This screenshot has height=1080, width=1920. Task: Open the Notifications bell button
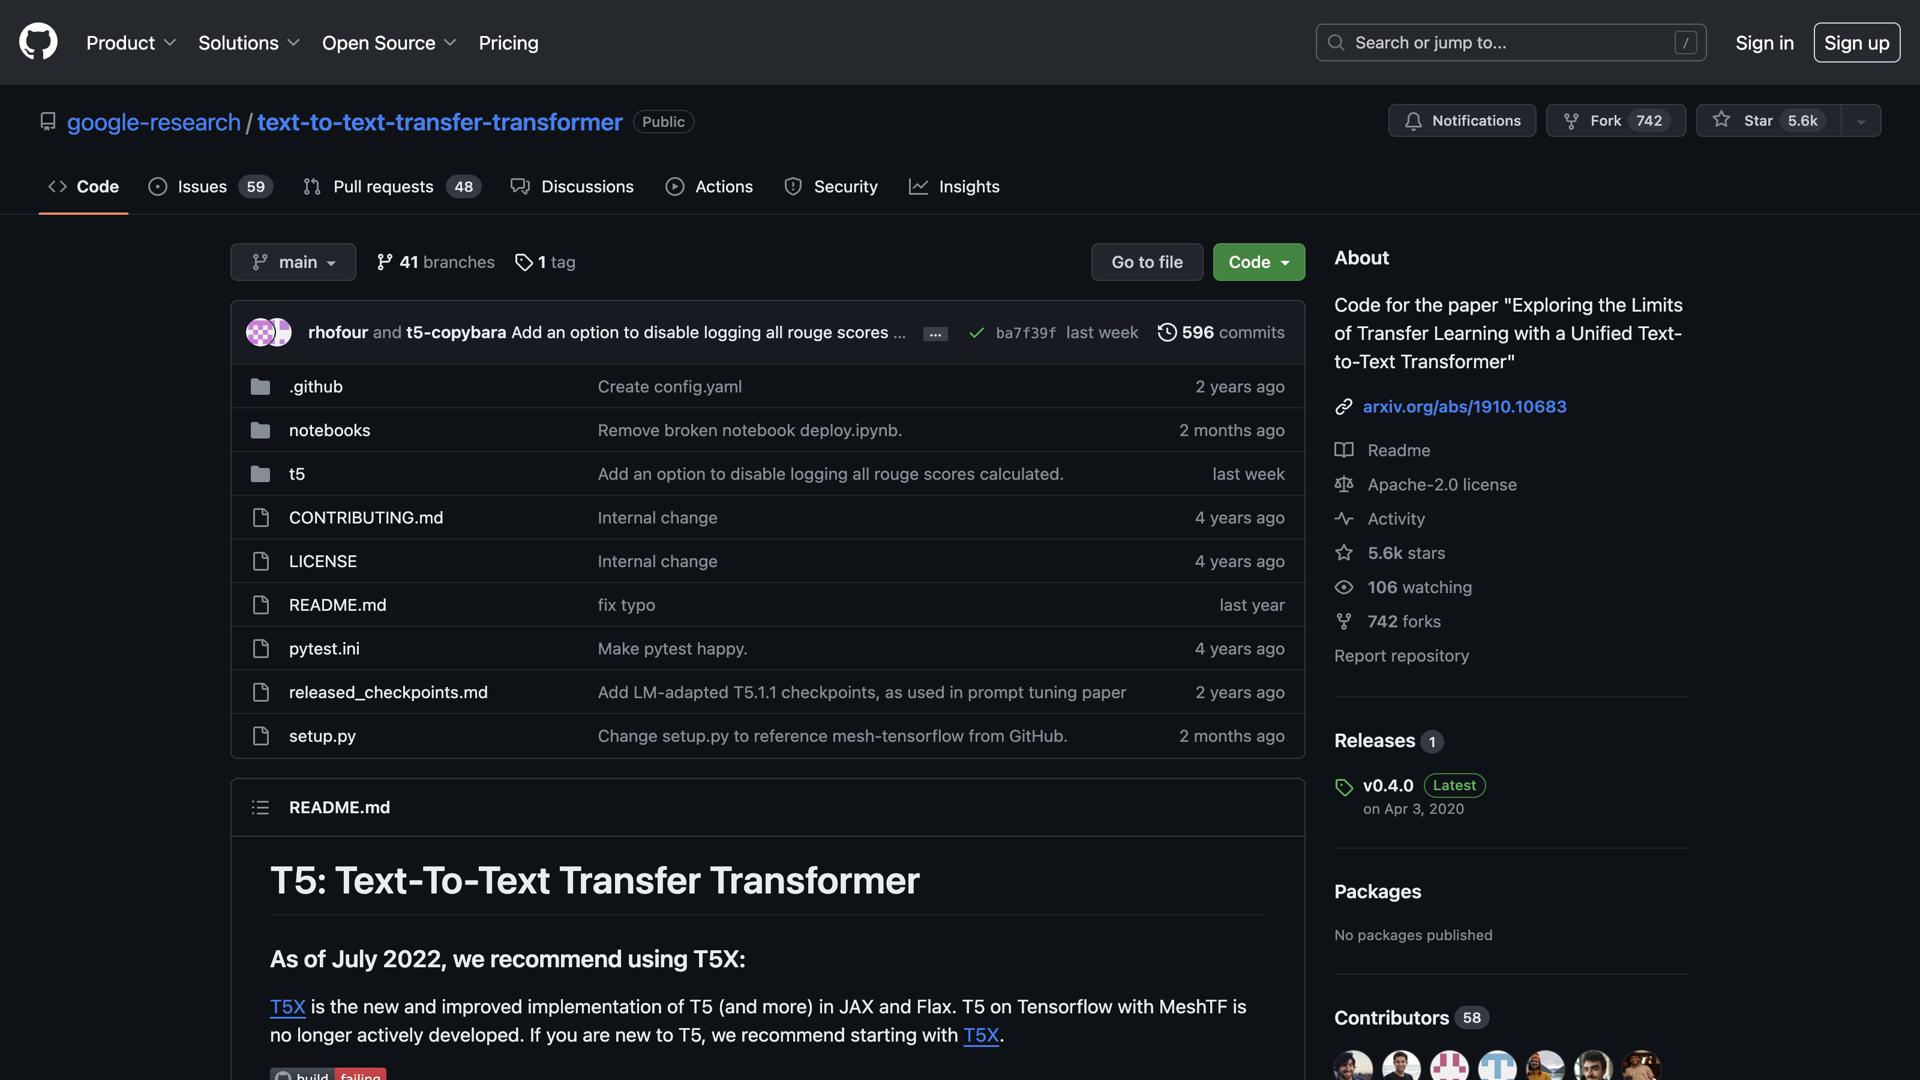click(1461, 121)
